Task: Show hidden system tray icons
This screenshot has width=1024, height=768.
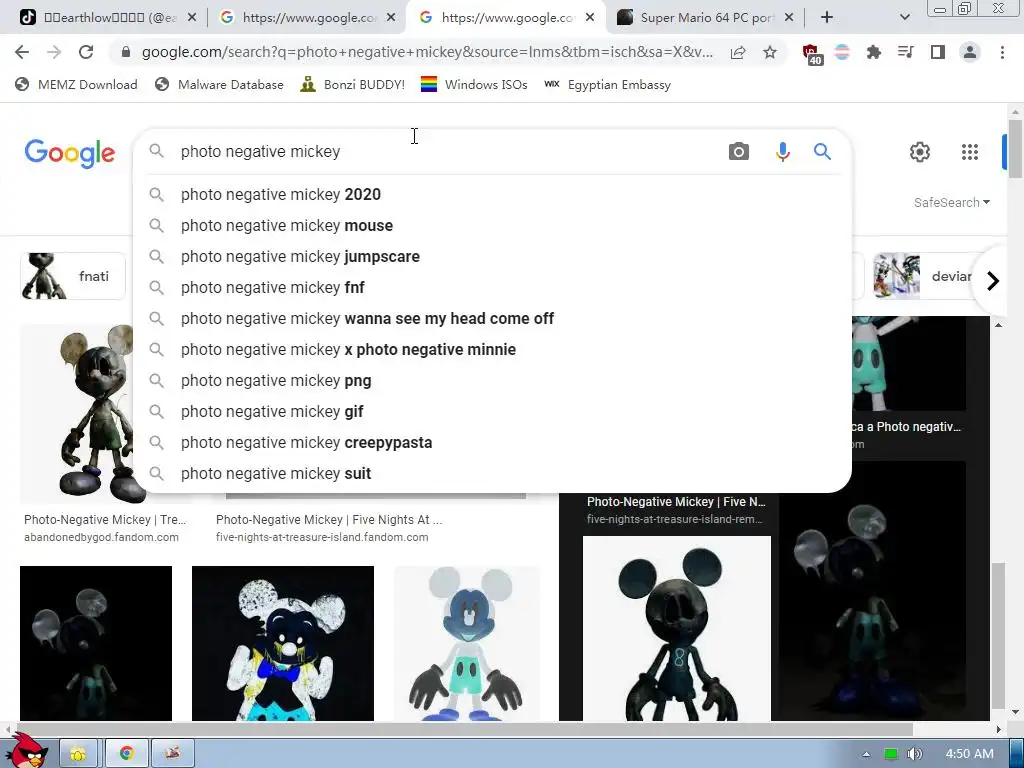Action: pyautogui.click(x=866, y=754)
